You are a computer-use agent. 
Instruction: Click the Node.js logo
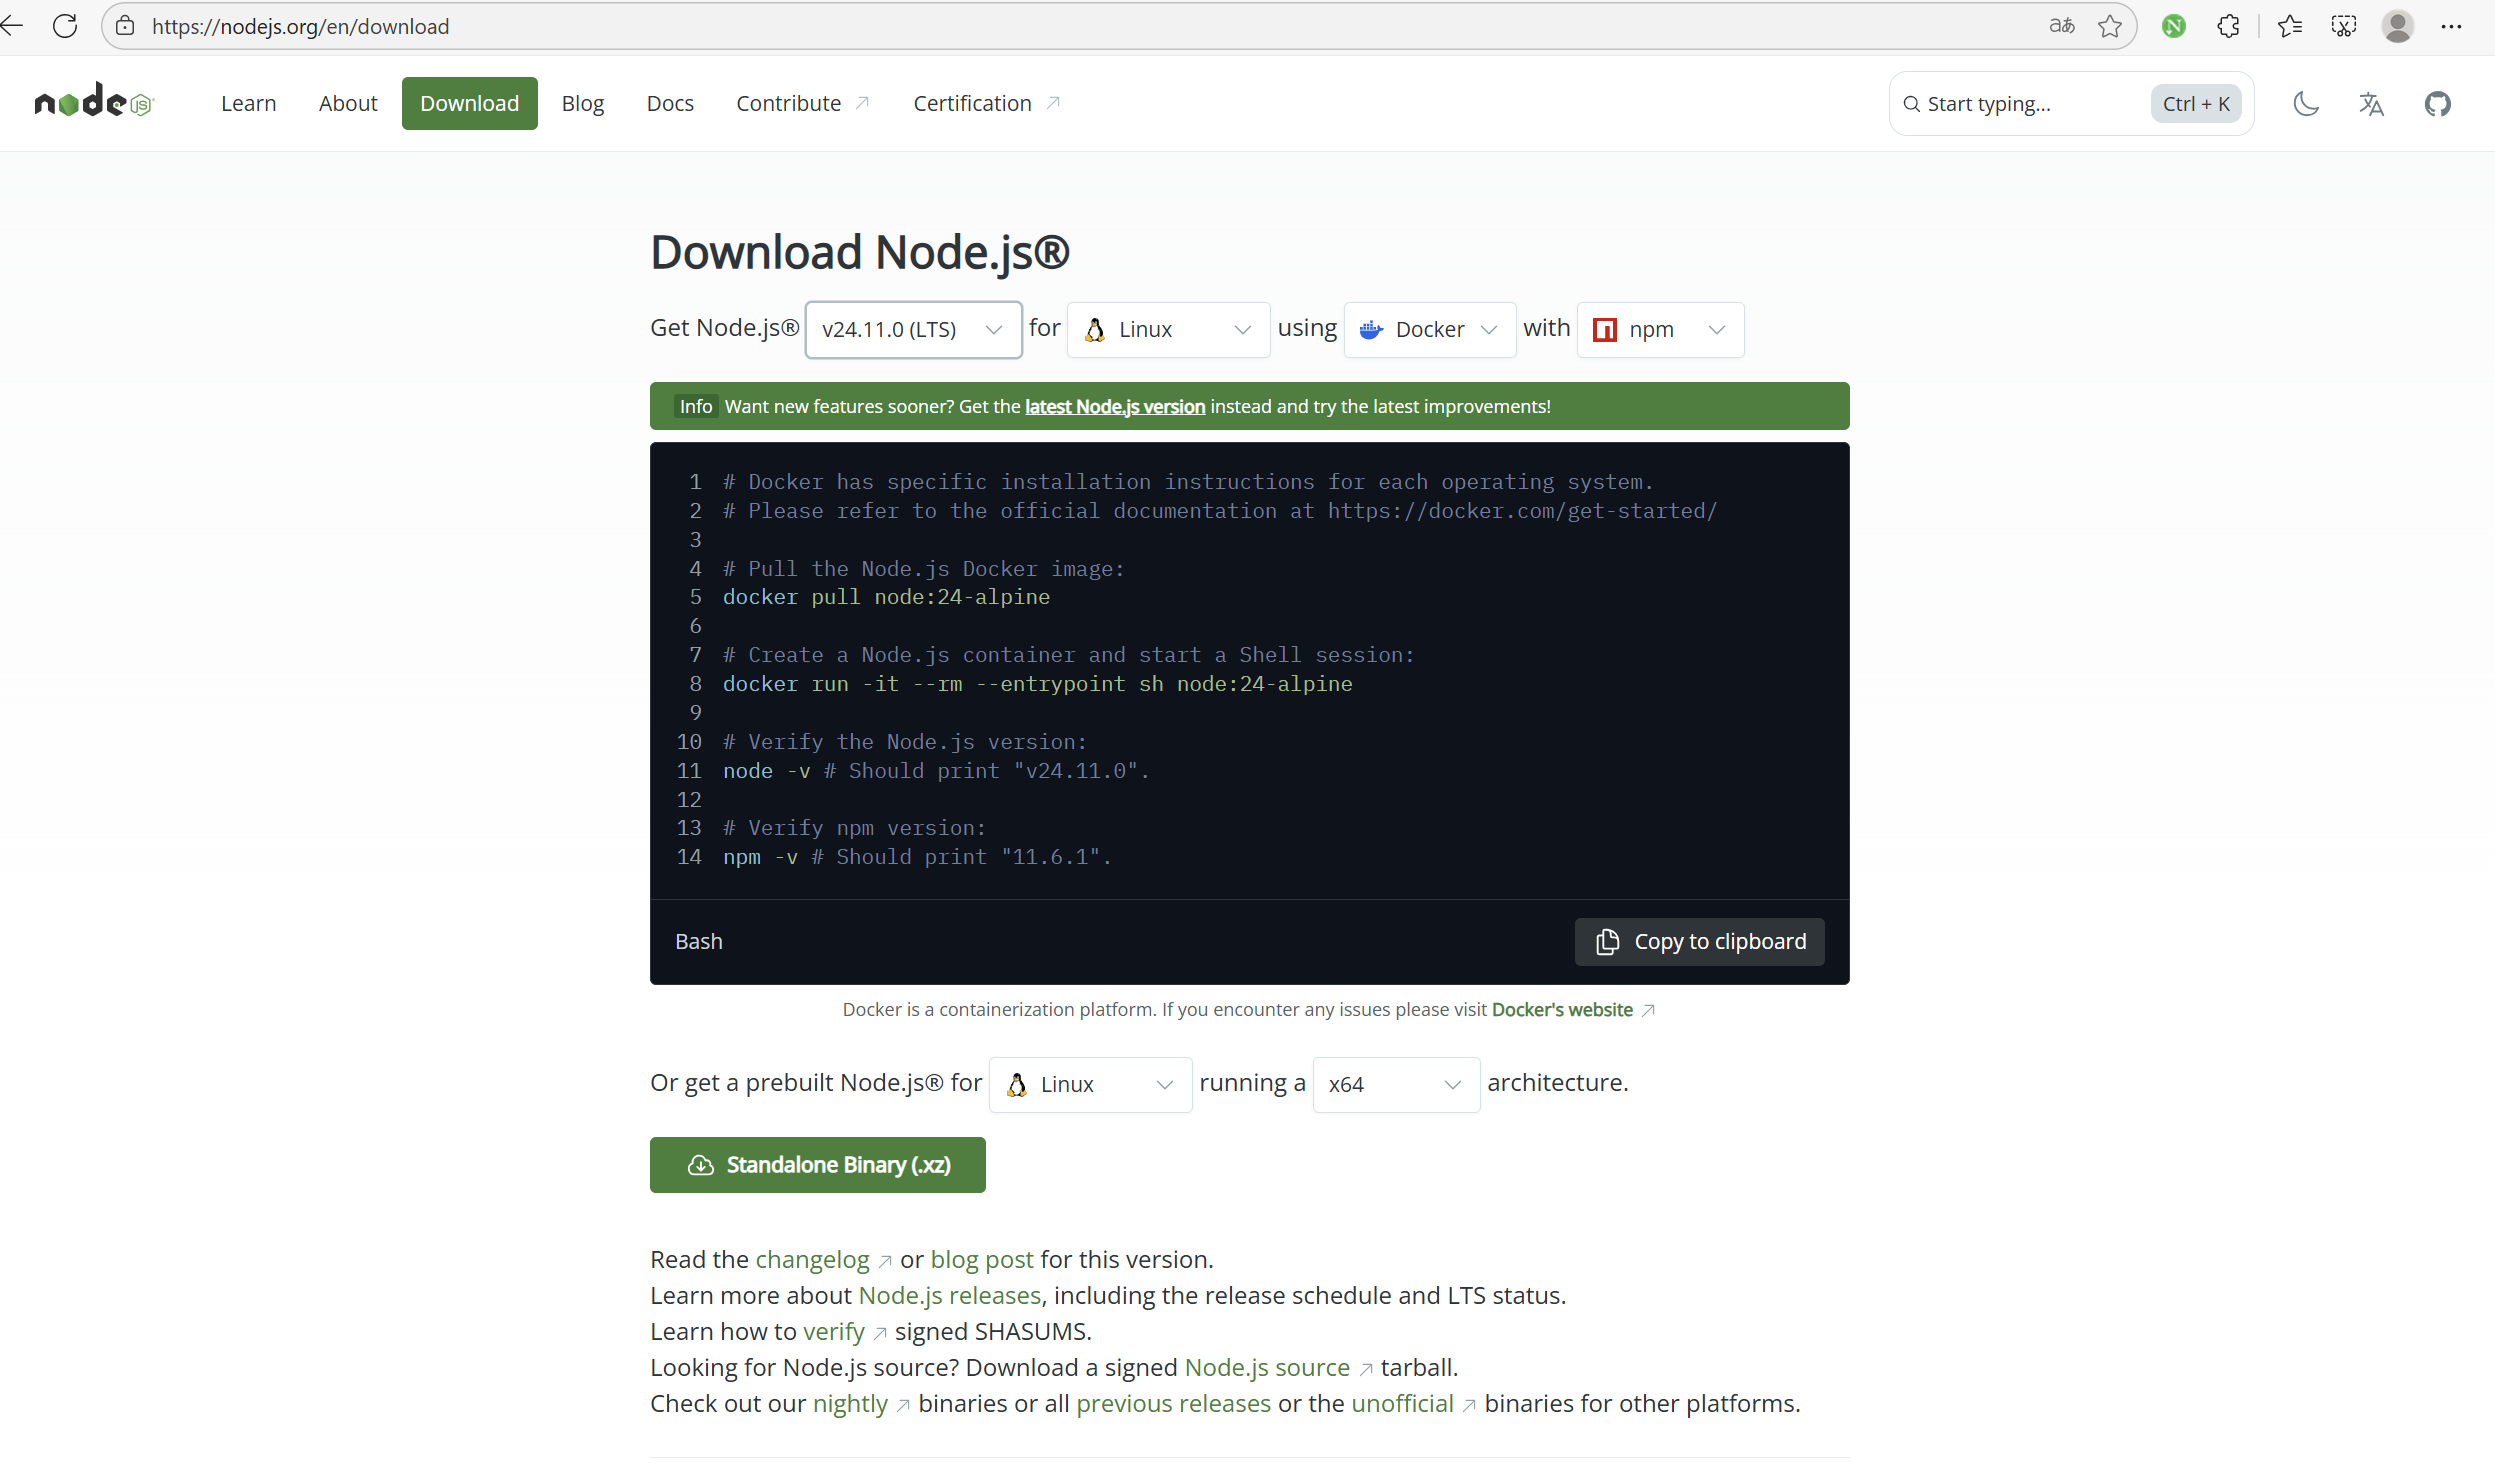(94, 103)
